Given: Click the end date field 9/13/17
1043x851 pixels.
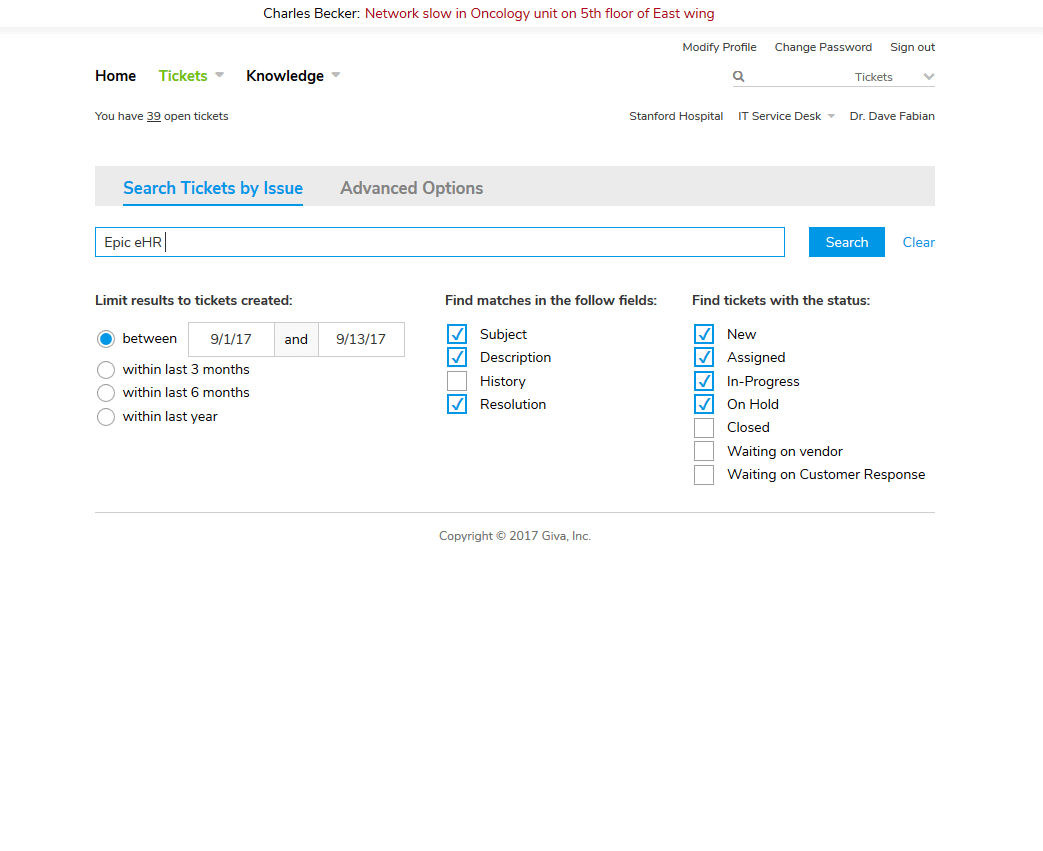Looking at the screenshot, I should pos(361,339).
